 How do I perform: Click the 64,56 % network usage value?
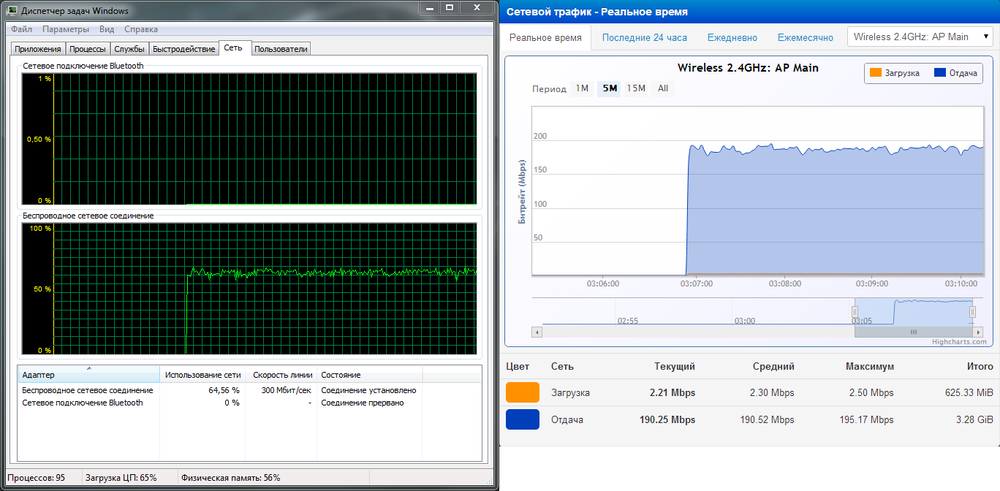pyautogui.click(x=224, y=390)
